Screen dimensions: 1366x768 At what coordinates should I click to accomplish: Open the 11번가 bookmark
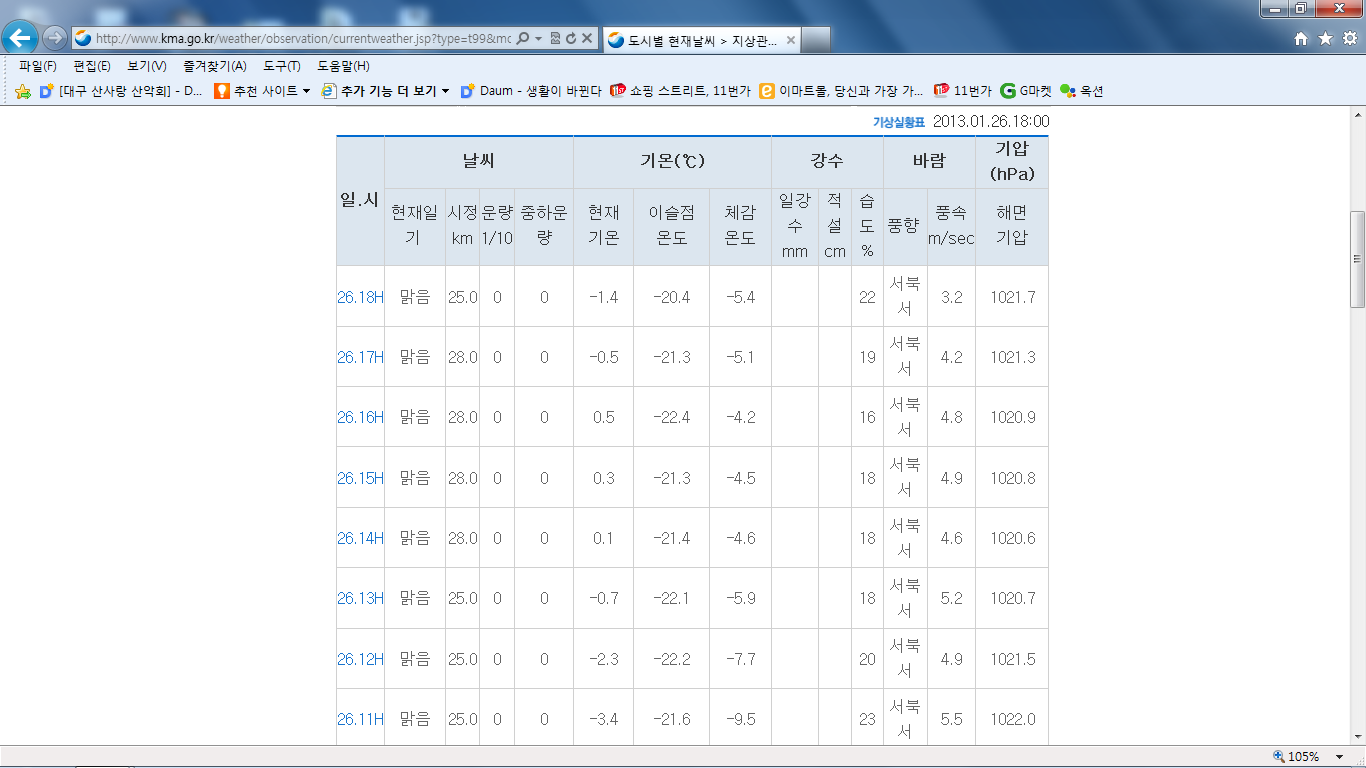[962, 91]
